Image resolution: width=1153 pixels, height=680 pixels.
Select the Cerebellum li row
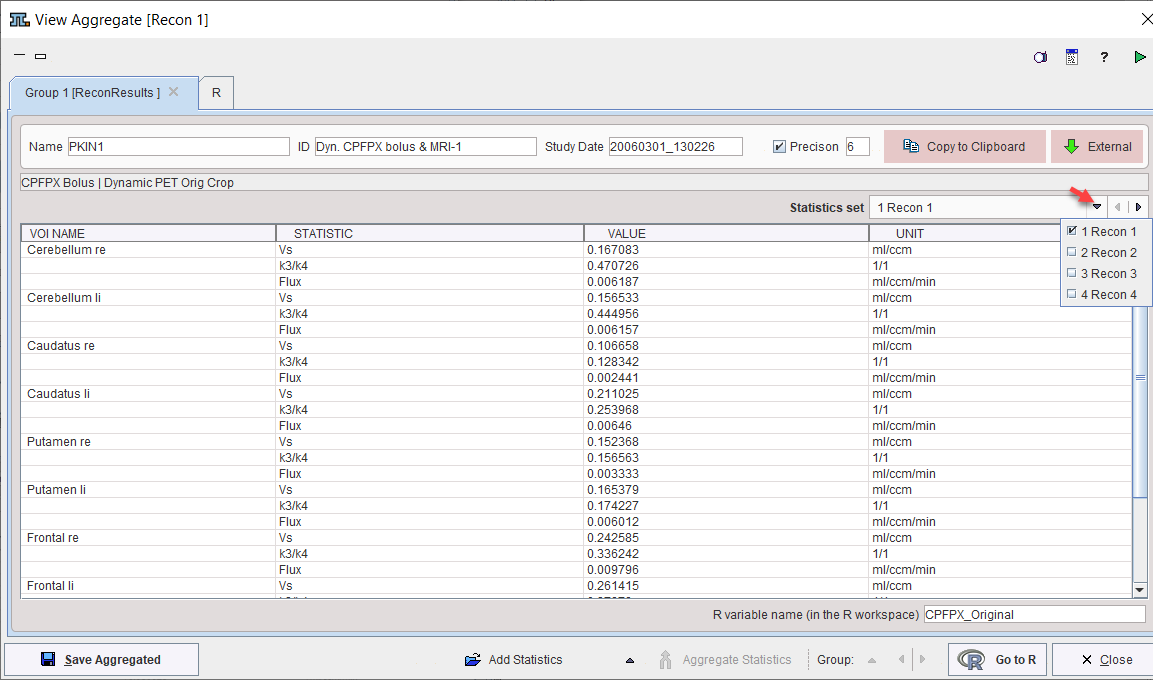tap(576, 298)
